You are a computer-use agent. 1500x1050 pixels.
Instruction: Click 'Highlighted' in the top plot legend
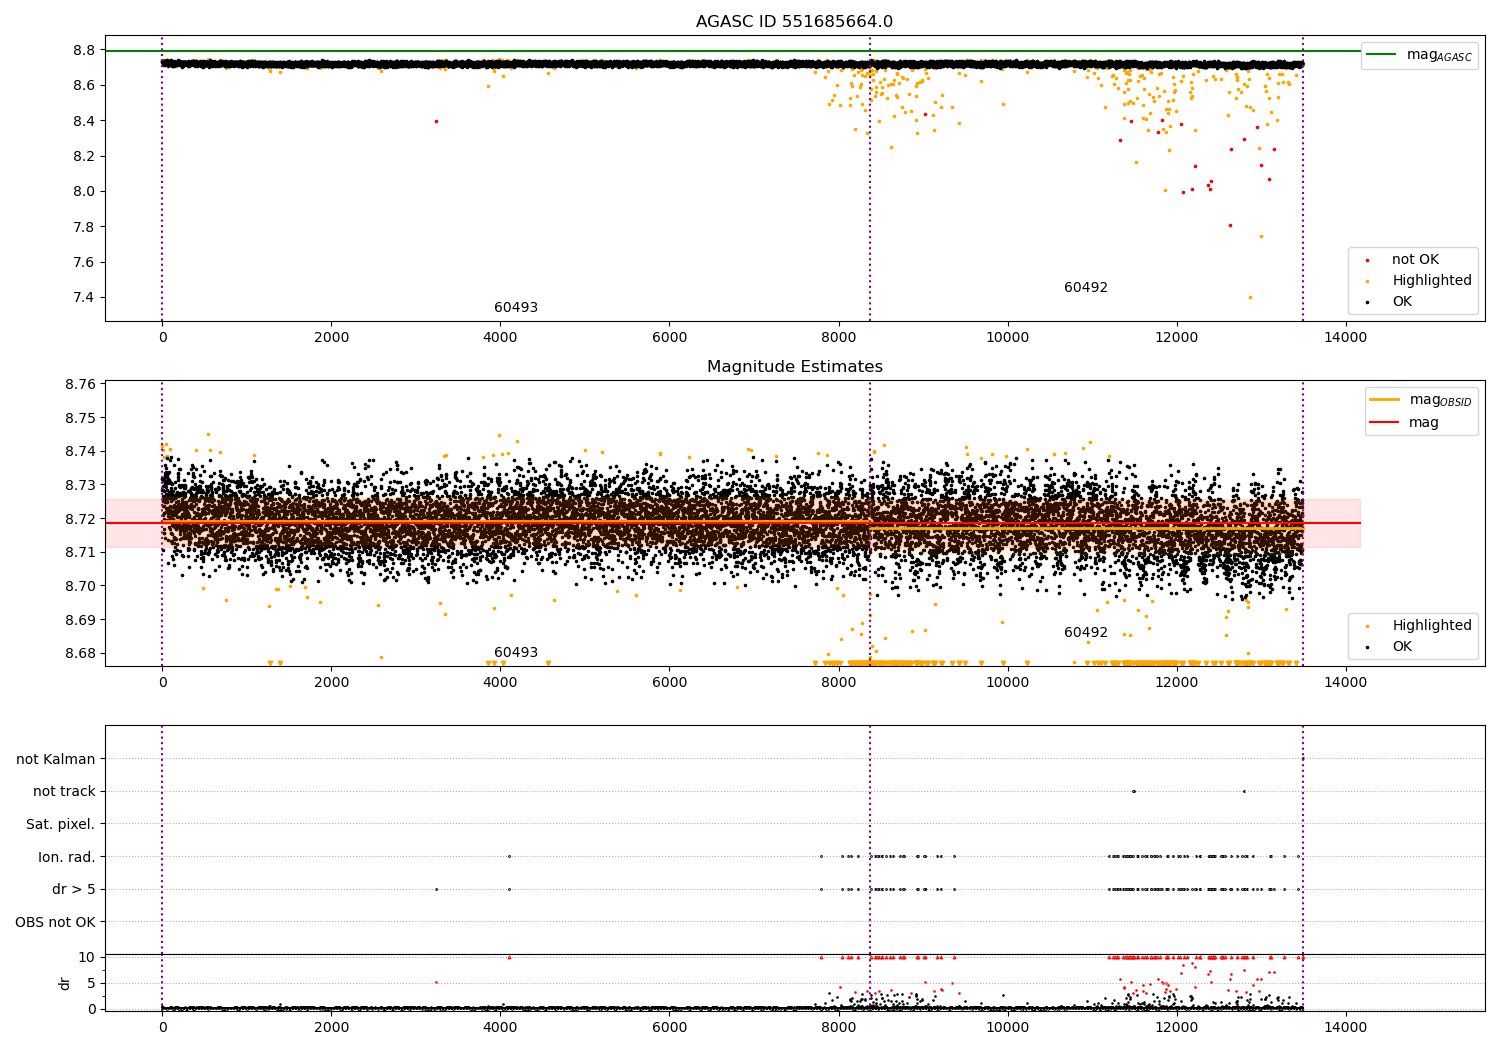click(x=1418, y=281)
